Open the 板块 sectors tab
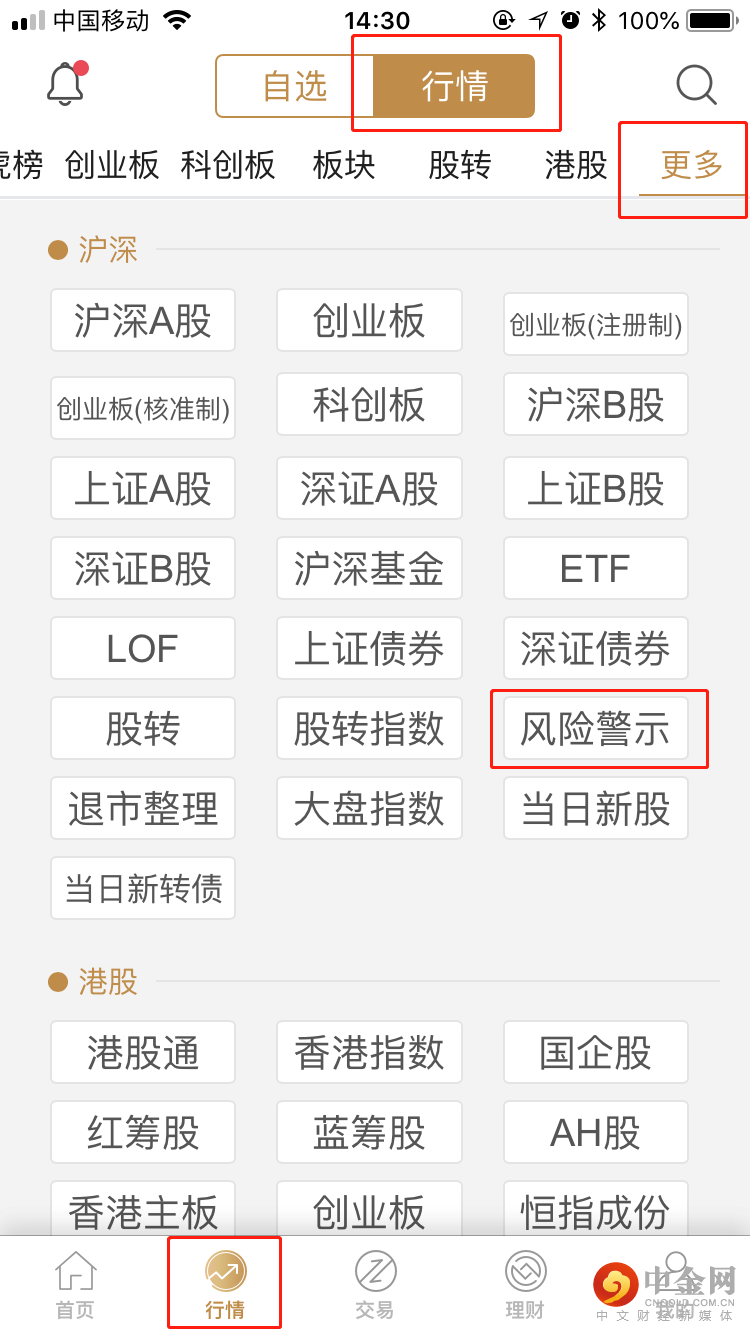This screenshot has width=750, height=1334. coord(344,165)
